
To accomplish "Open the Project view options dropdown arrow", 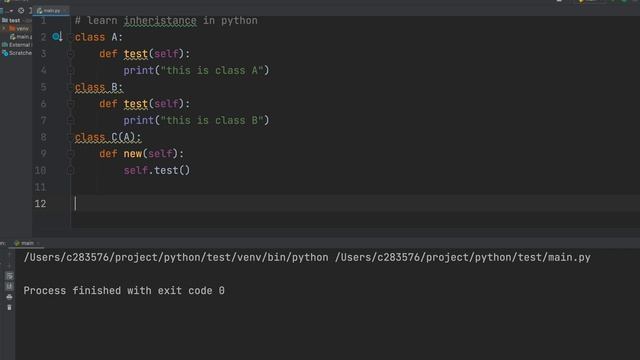I will pyautogui.click(x=11, y=11).
